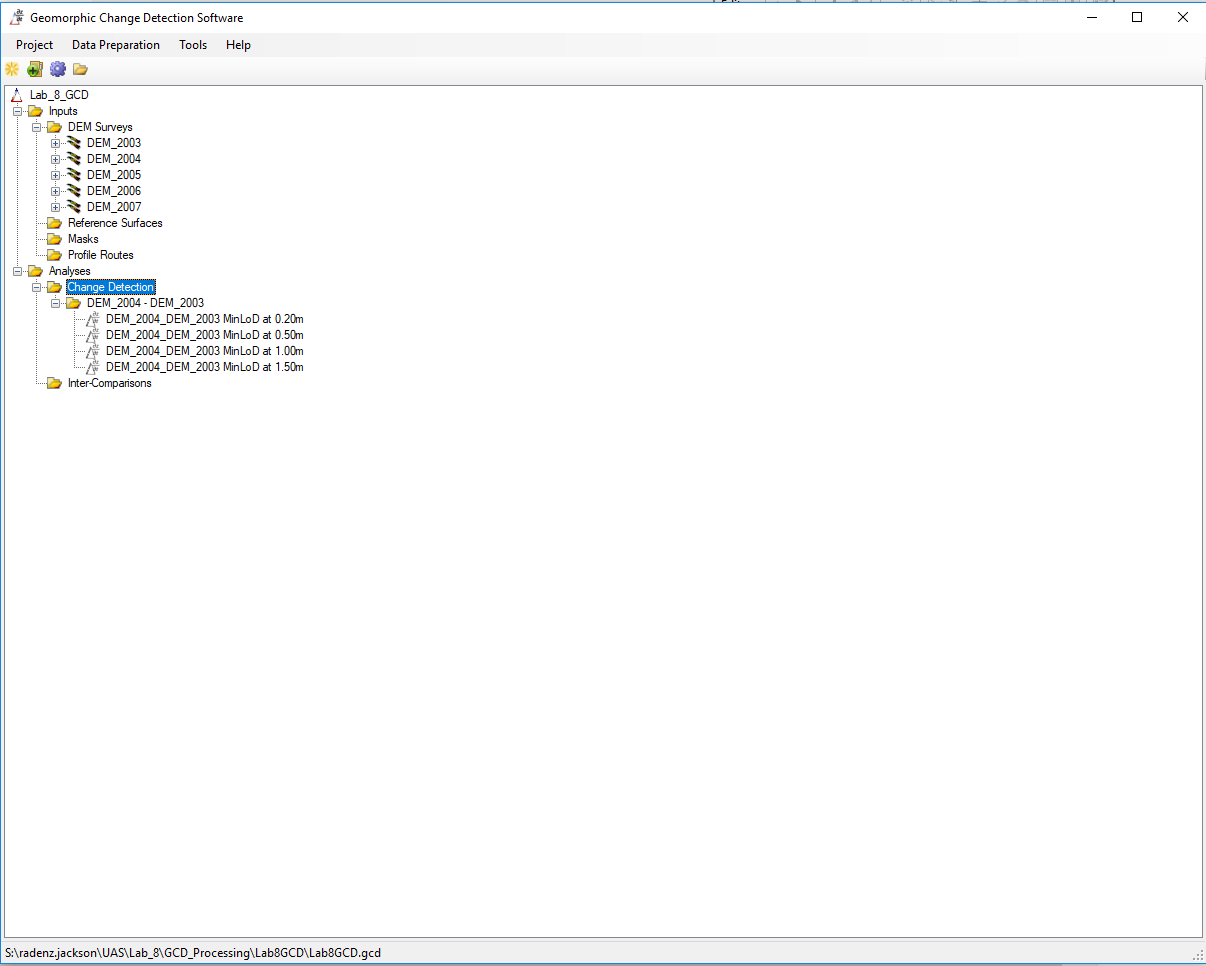The height and width of the screenshot is (966, 1206).
Task: Collapse the Inputs tree node
Action: (17, 111)
